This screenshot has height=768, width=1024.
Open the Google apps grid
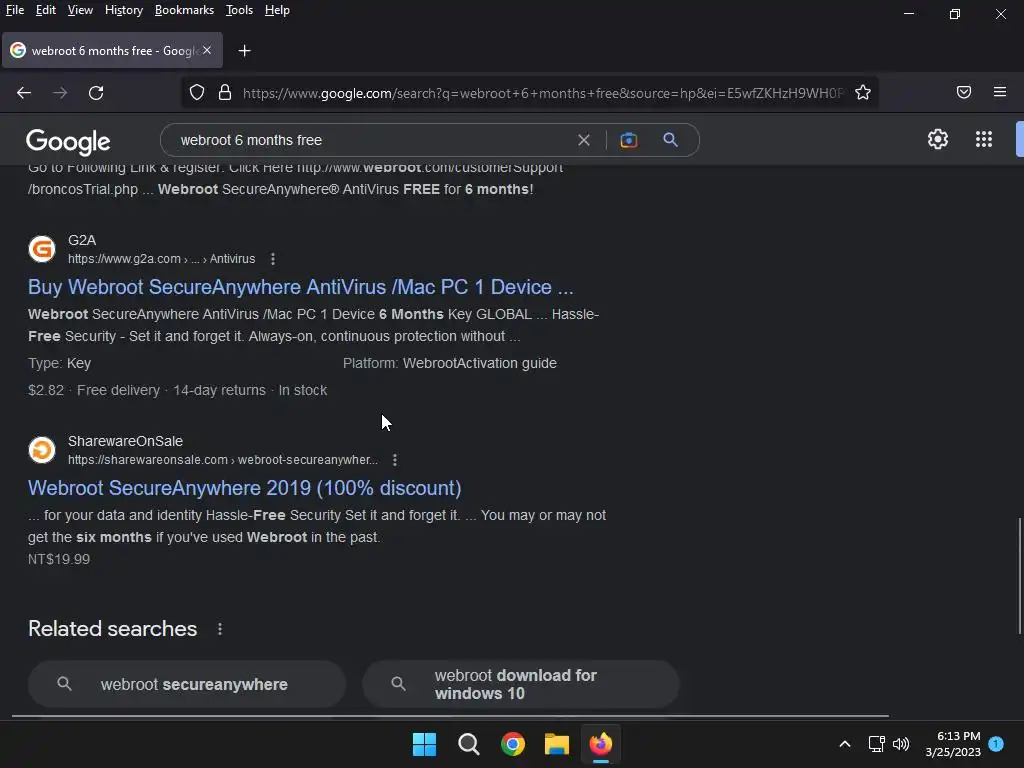(x=984, y=139)
